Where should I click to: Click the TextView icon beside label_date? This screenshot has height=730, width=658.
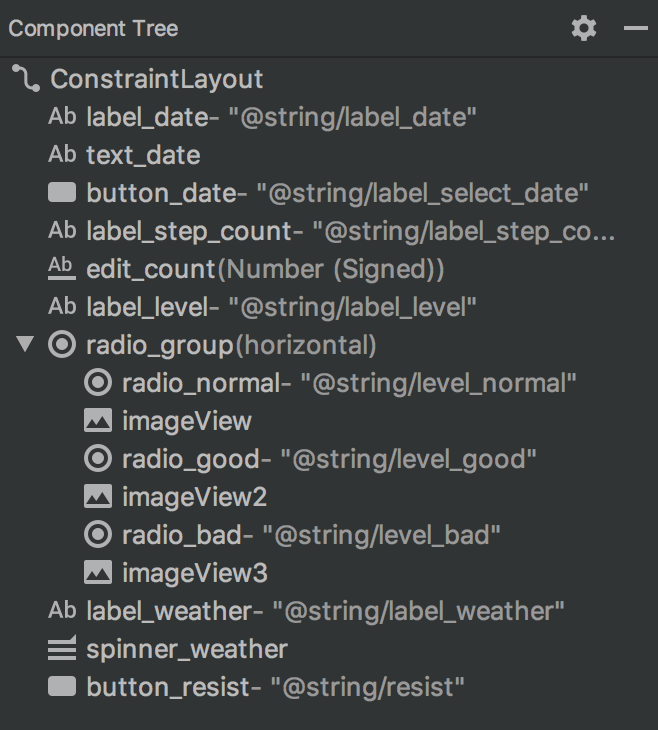point(62,116)
